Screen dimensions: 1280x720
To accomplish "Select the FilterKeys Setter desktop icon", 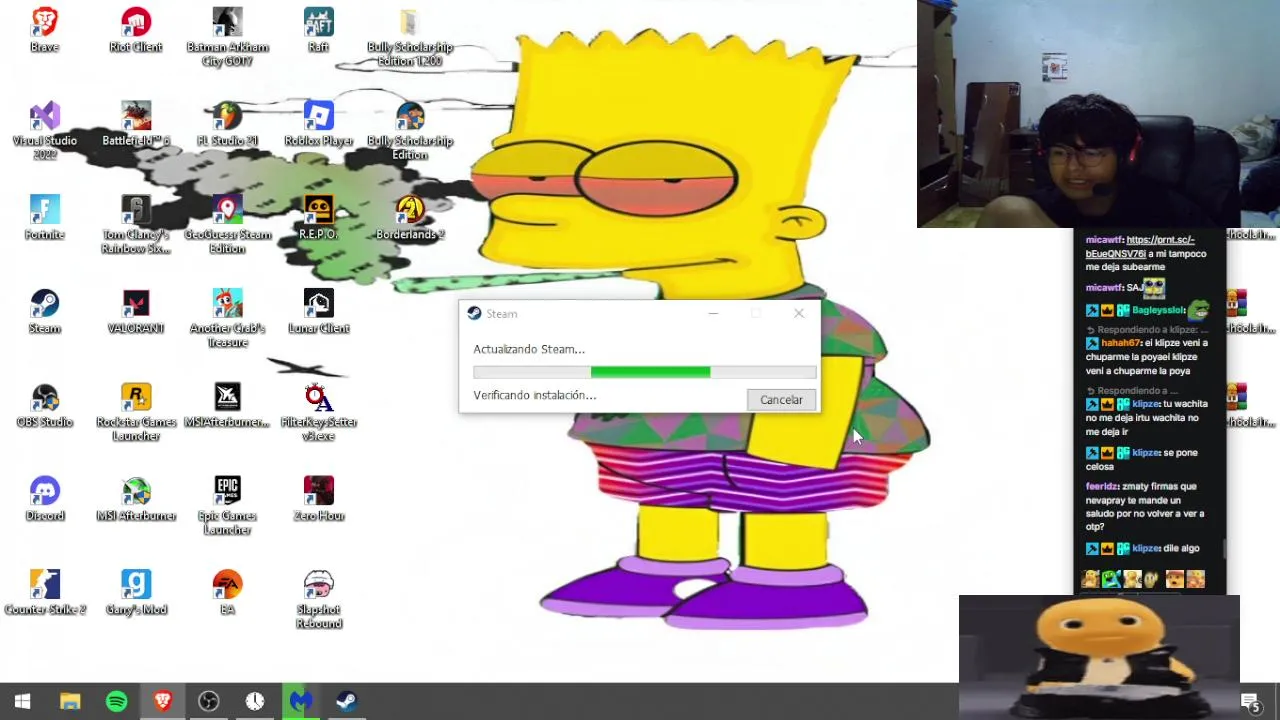I will tap(318, 413).
